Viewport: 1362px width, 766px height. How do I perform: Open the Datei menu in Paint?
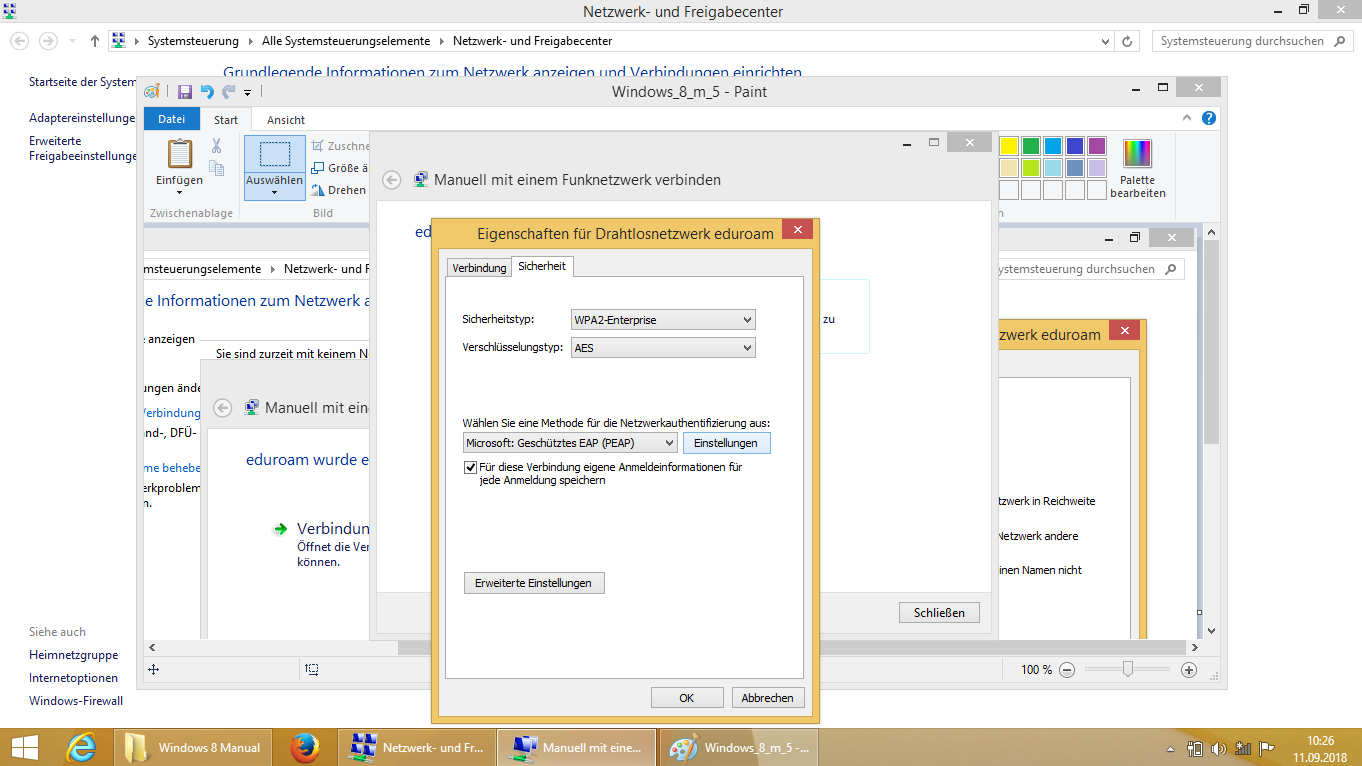pyautogui.click(x=171, y=119)
